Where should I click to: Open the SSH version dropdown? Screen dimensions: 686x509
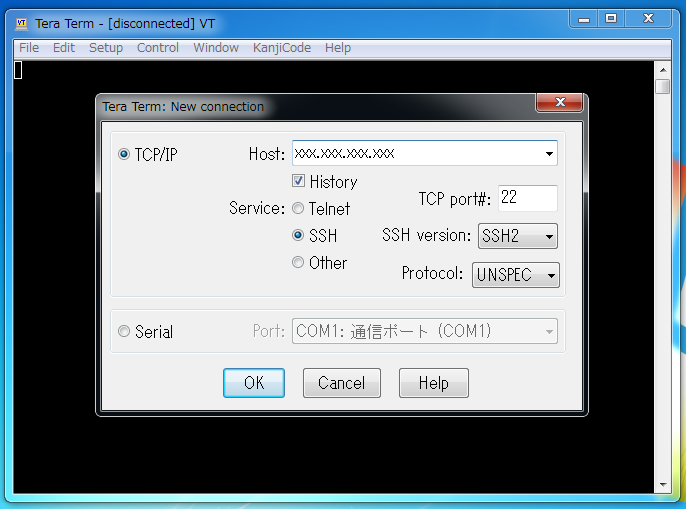(x=518, y=236)
